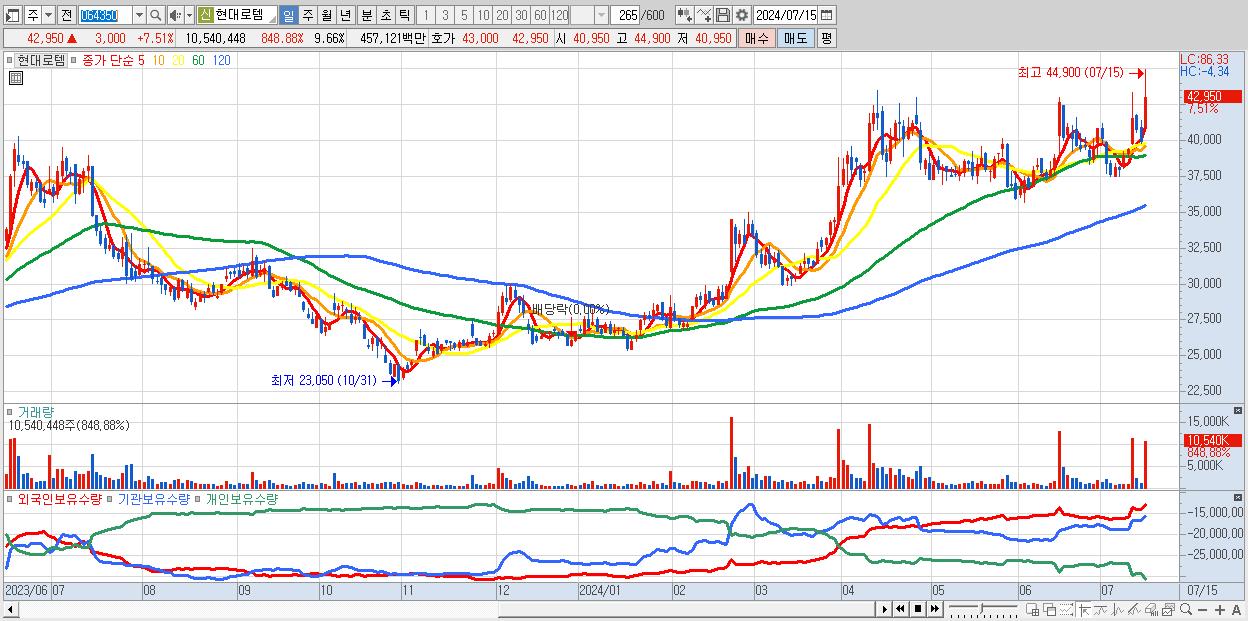Click the add candlestick chart icon
1248x621 pixels.
click(x=685, y=15)
